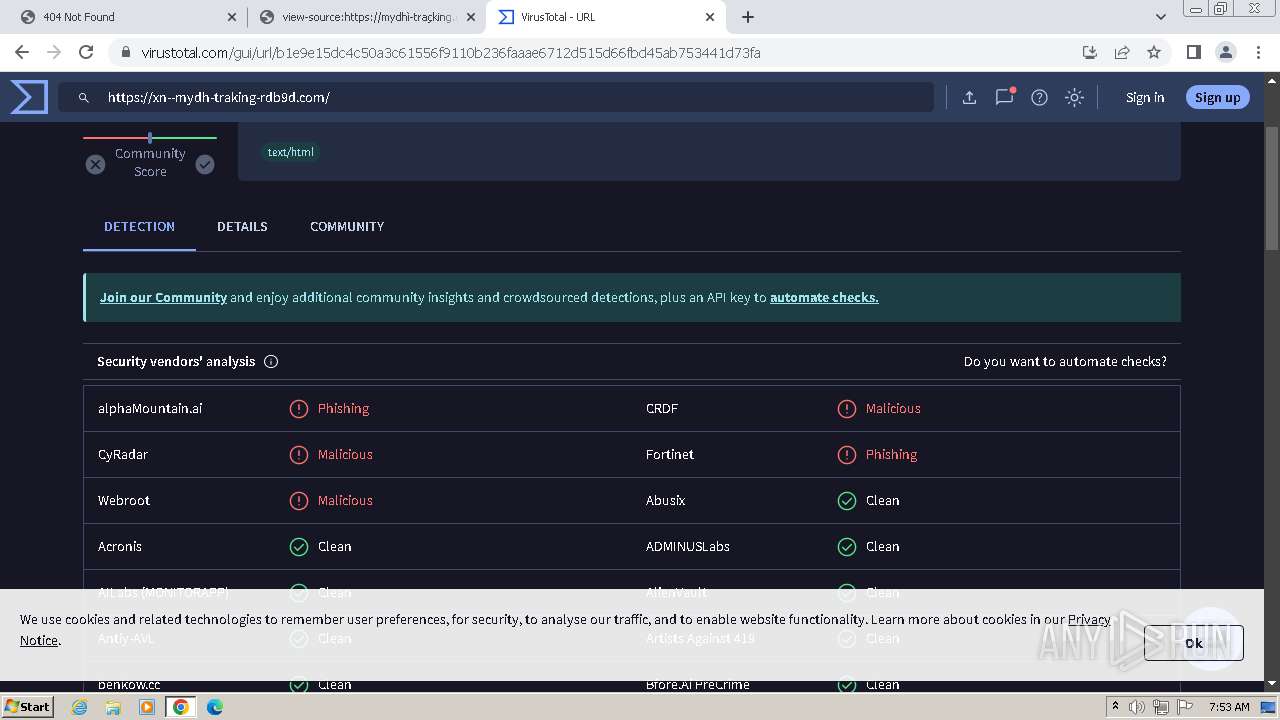Click the Sign in link

pyautogui.click(x=1145, y=97)
